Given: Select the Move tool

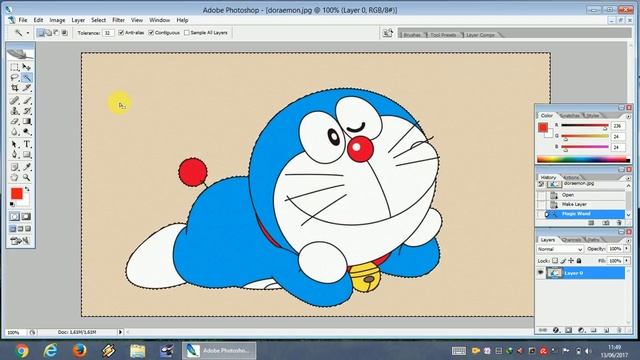Looking at the screenshot, I should [x=27, y=67].
